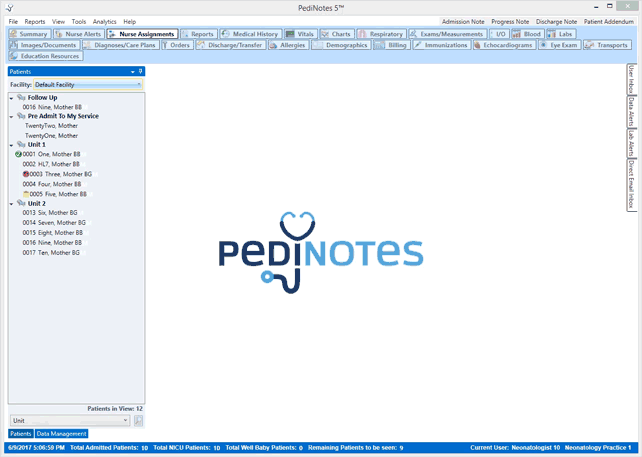
Task: Select patient 0014 Seven, Mother BG
Action: (x=54, y=223)
